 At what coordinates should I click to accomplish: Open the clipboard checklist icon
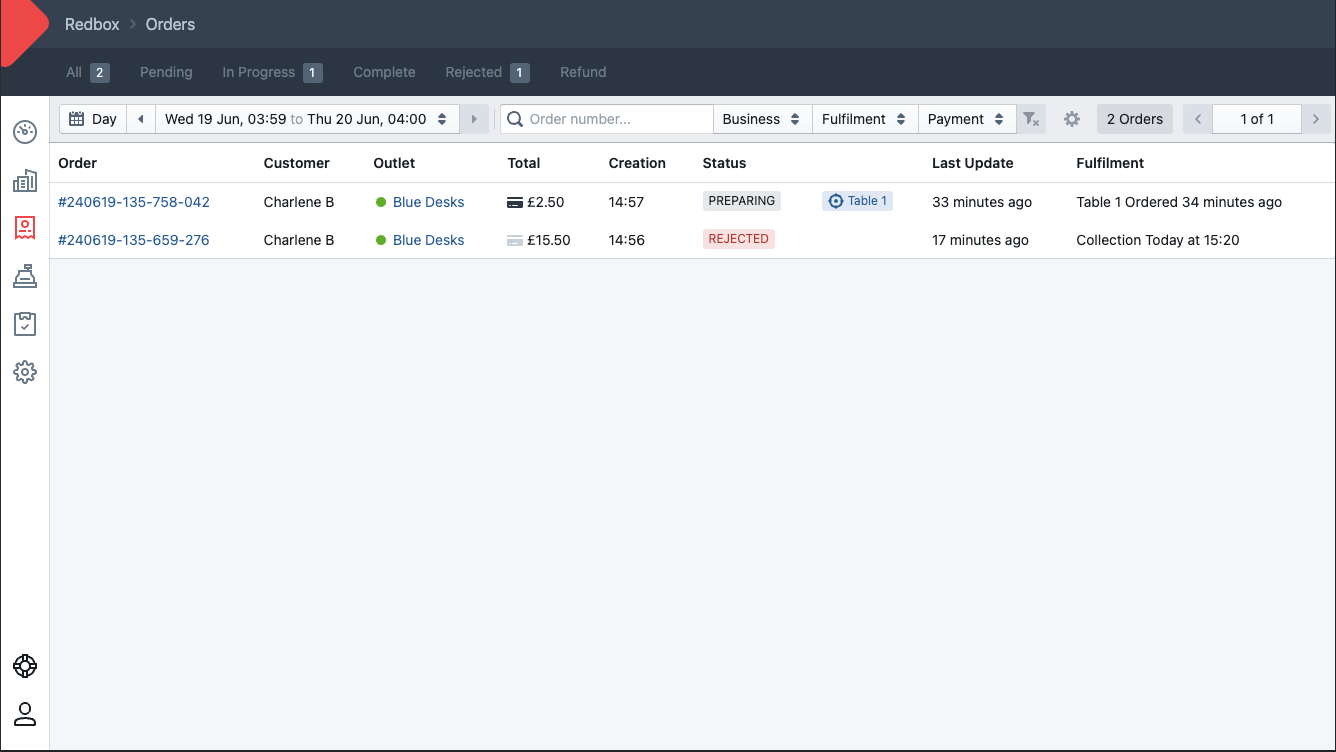coord(25,324)
